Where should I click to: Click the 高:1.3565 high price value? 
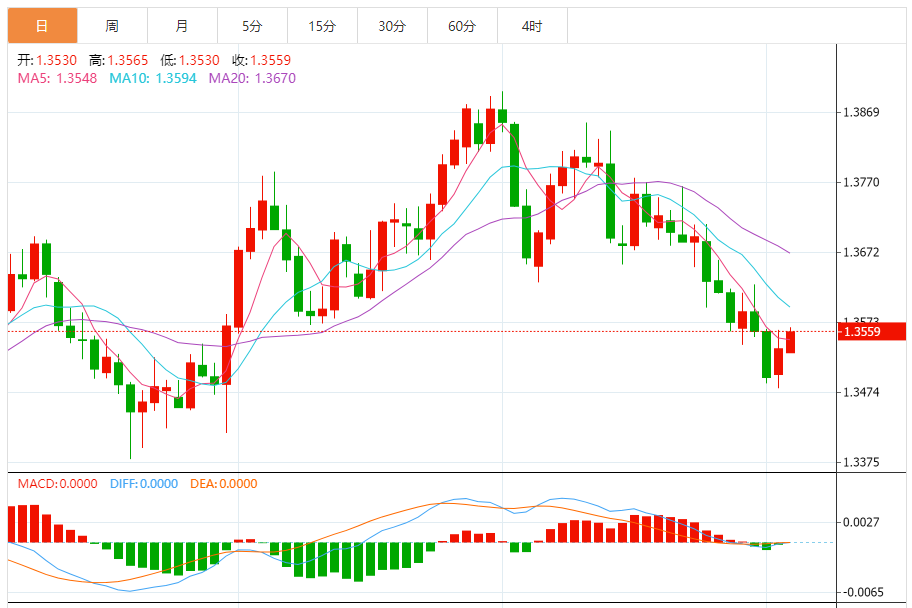pyautogui.click(x=119, y=61)
